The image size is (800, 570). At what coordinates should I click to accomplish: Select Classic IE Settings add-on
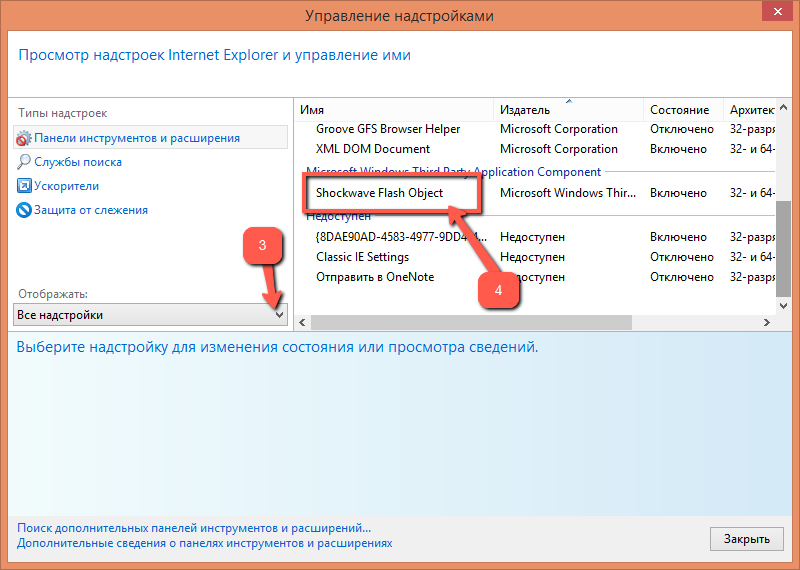536,257
